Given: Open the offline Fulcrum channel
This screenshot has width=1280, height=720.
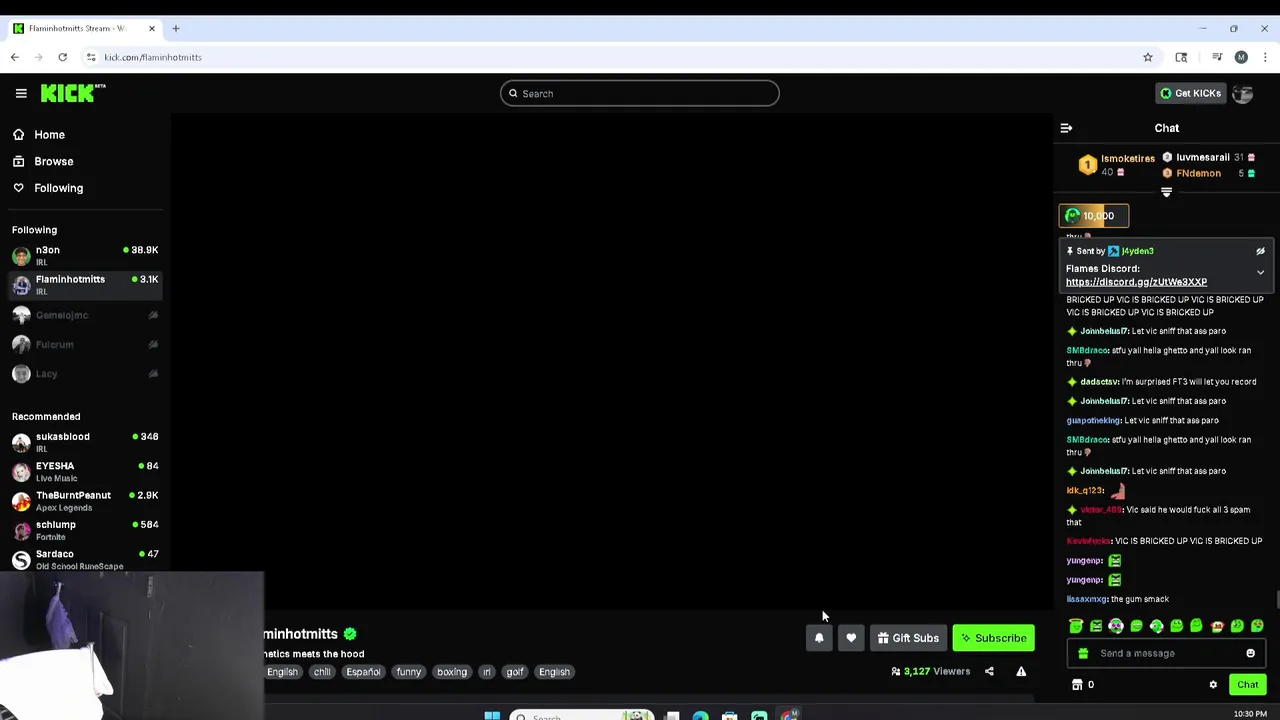Looking at the screenshot, I should coord(86,344).
